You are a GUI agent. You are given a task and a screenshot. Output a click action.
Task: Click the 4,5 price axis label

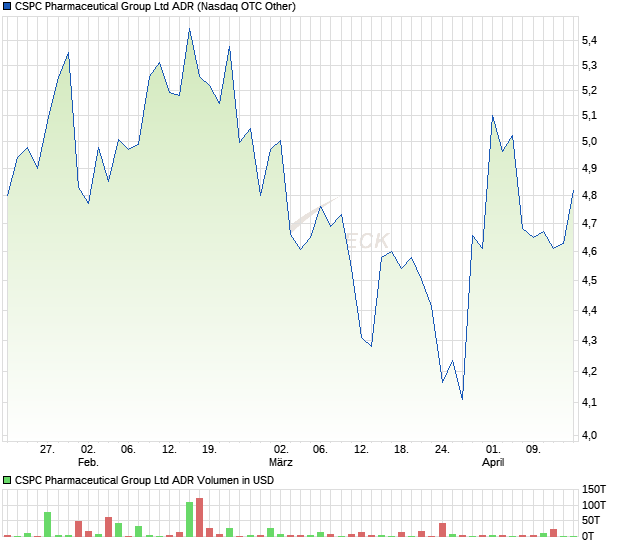[x=589, y=281]
